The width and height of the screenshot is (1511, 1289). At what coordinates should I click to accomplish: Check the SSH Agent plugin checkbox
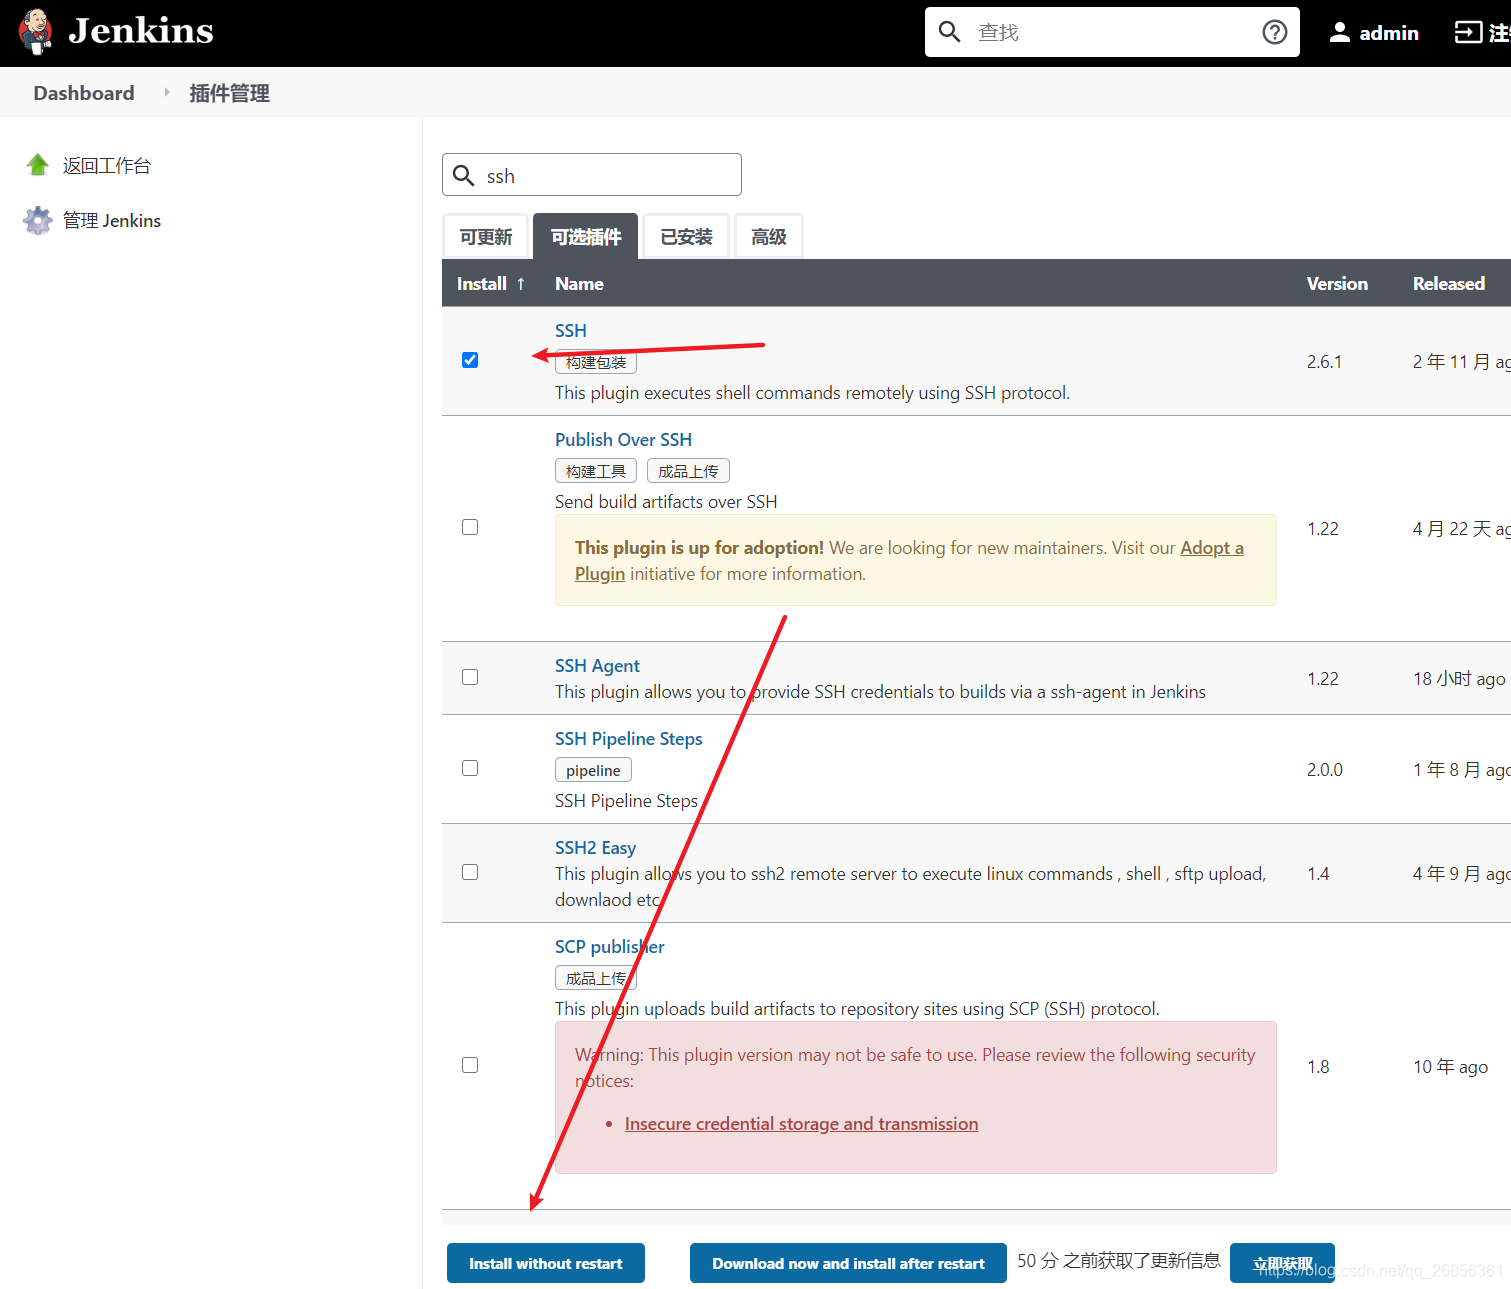pos(470,677)
